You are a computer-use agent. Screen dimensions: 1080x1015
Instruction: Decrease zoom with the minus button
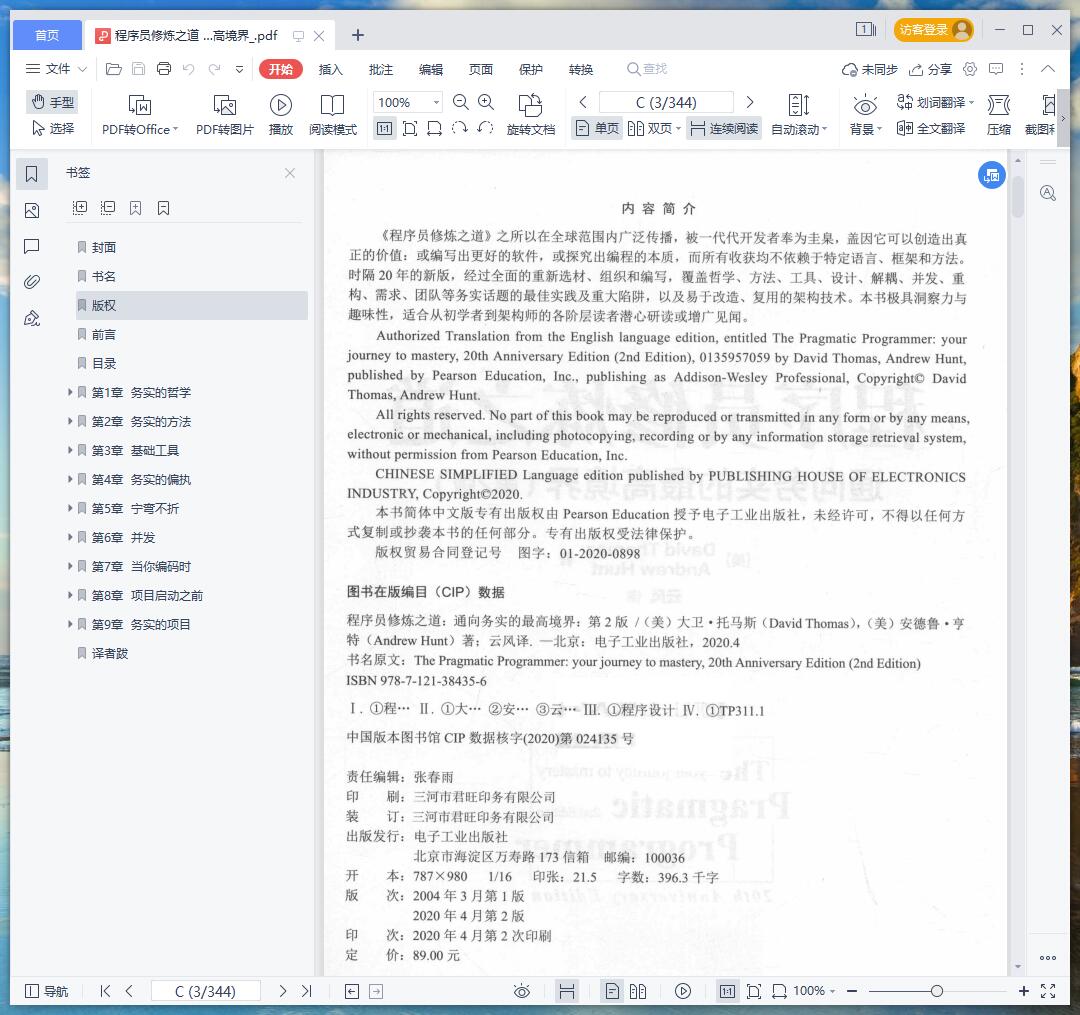click(x=852, y=991)
